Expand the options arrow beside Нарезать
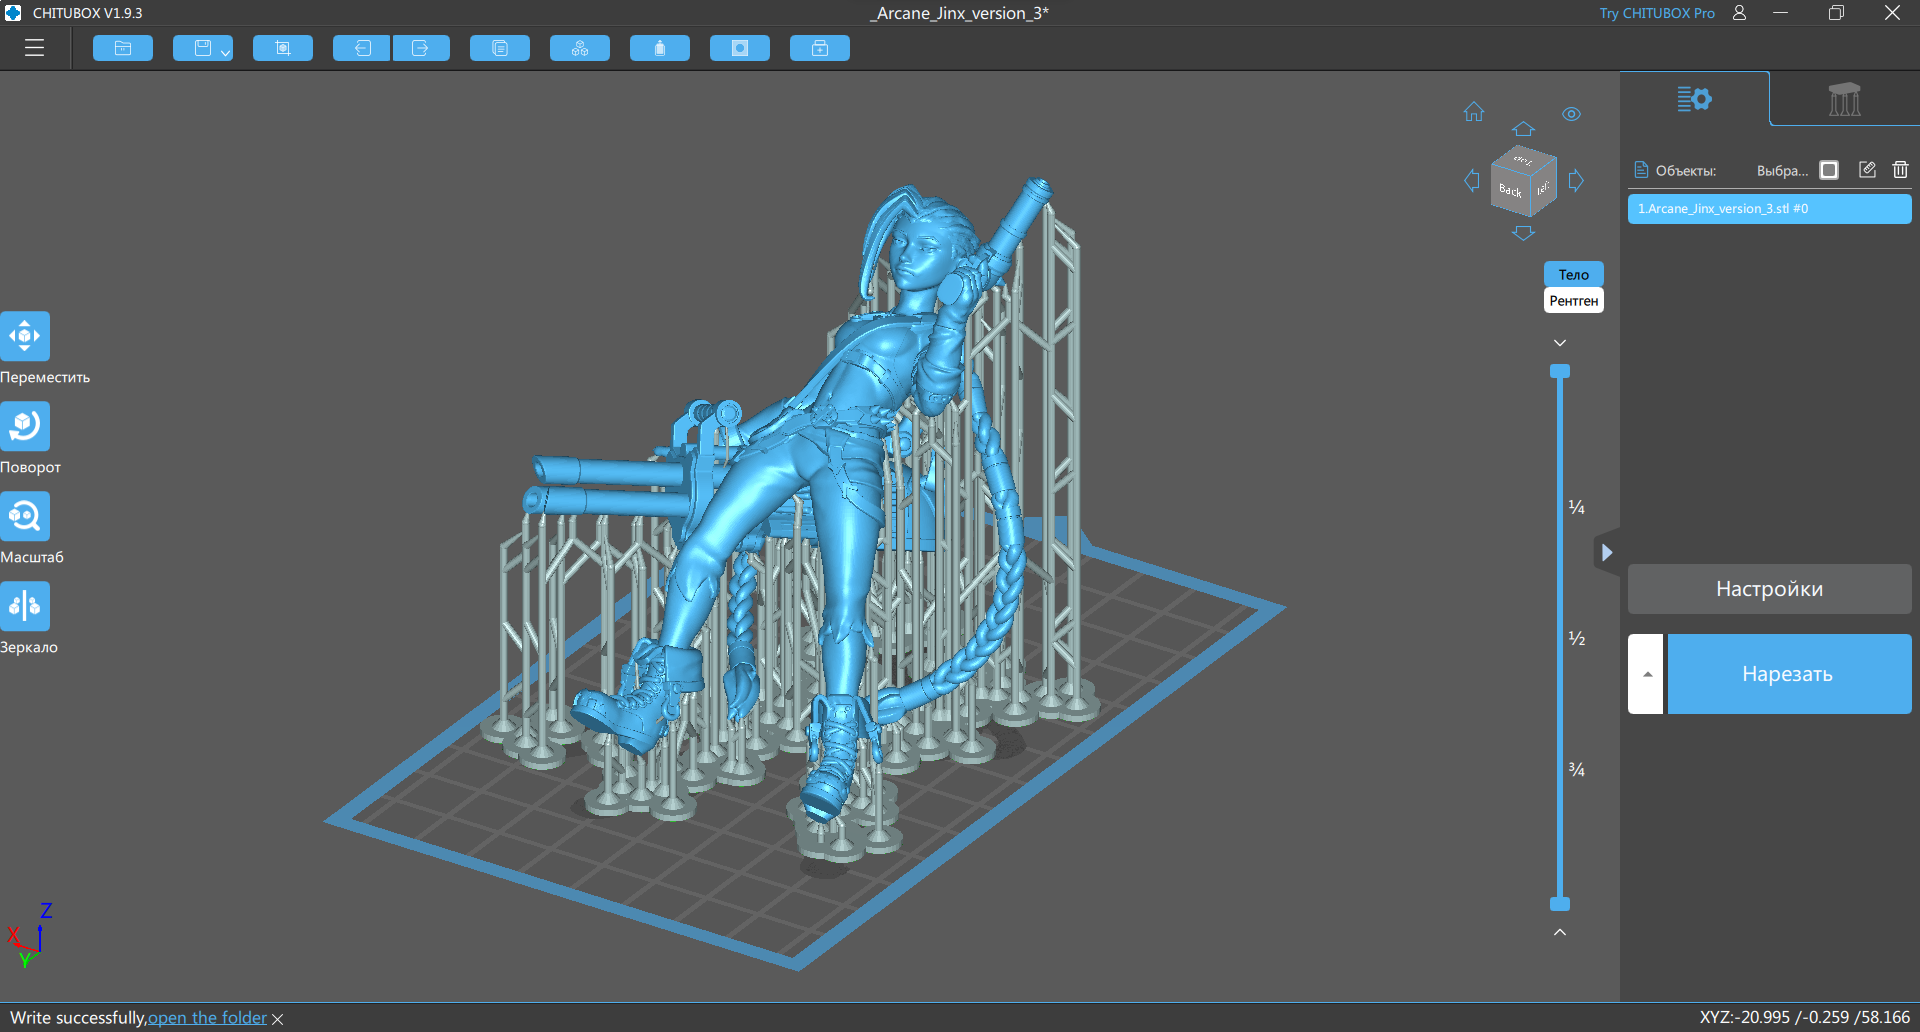Image resolution: width=1920 pixels, height=1032 pixels. point(1646,674)
